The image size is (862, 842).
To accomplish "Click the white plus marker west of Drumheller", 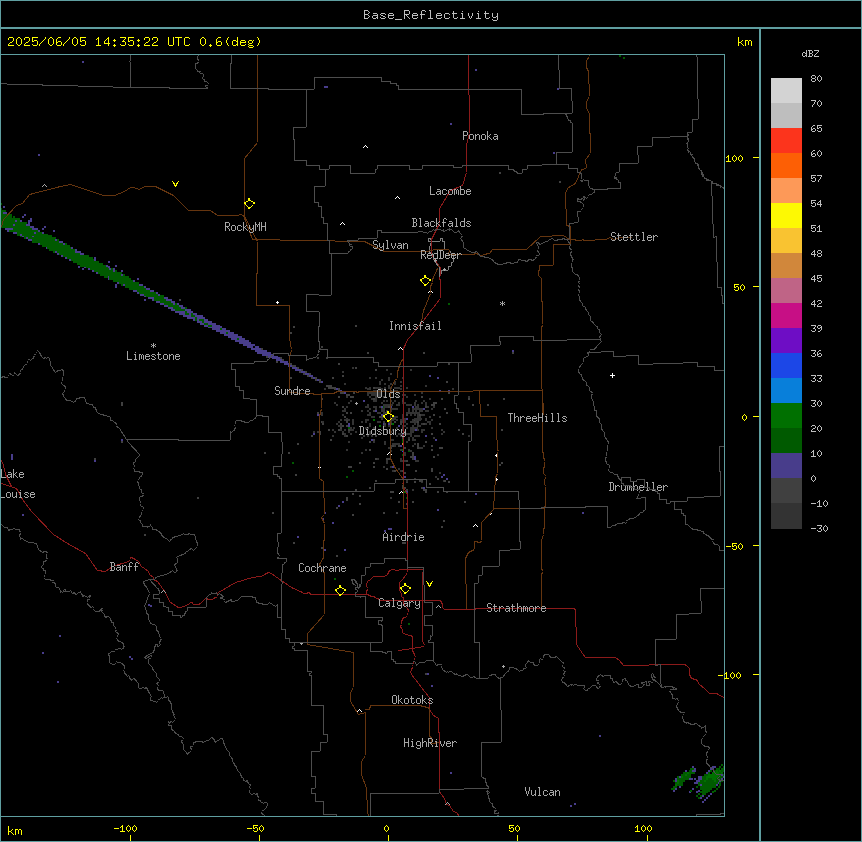I will (x=612, y=375).
